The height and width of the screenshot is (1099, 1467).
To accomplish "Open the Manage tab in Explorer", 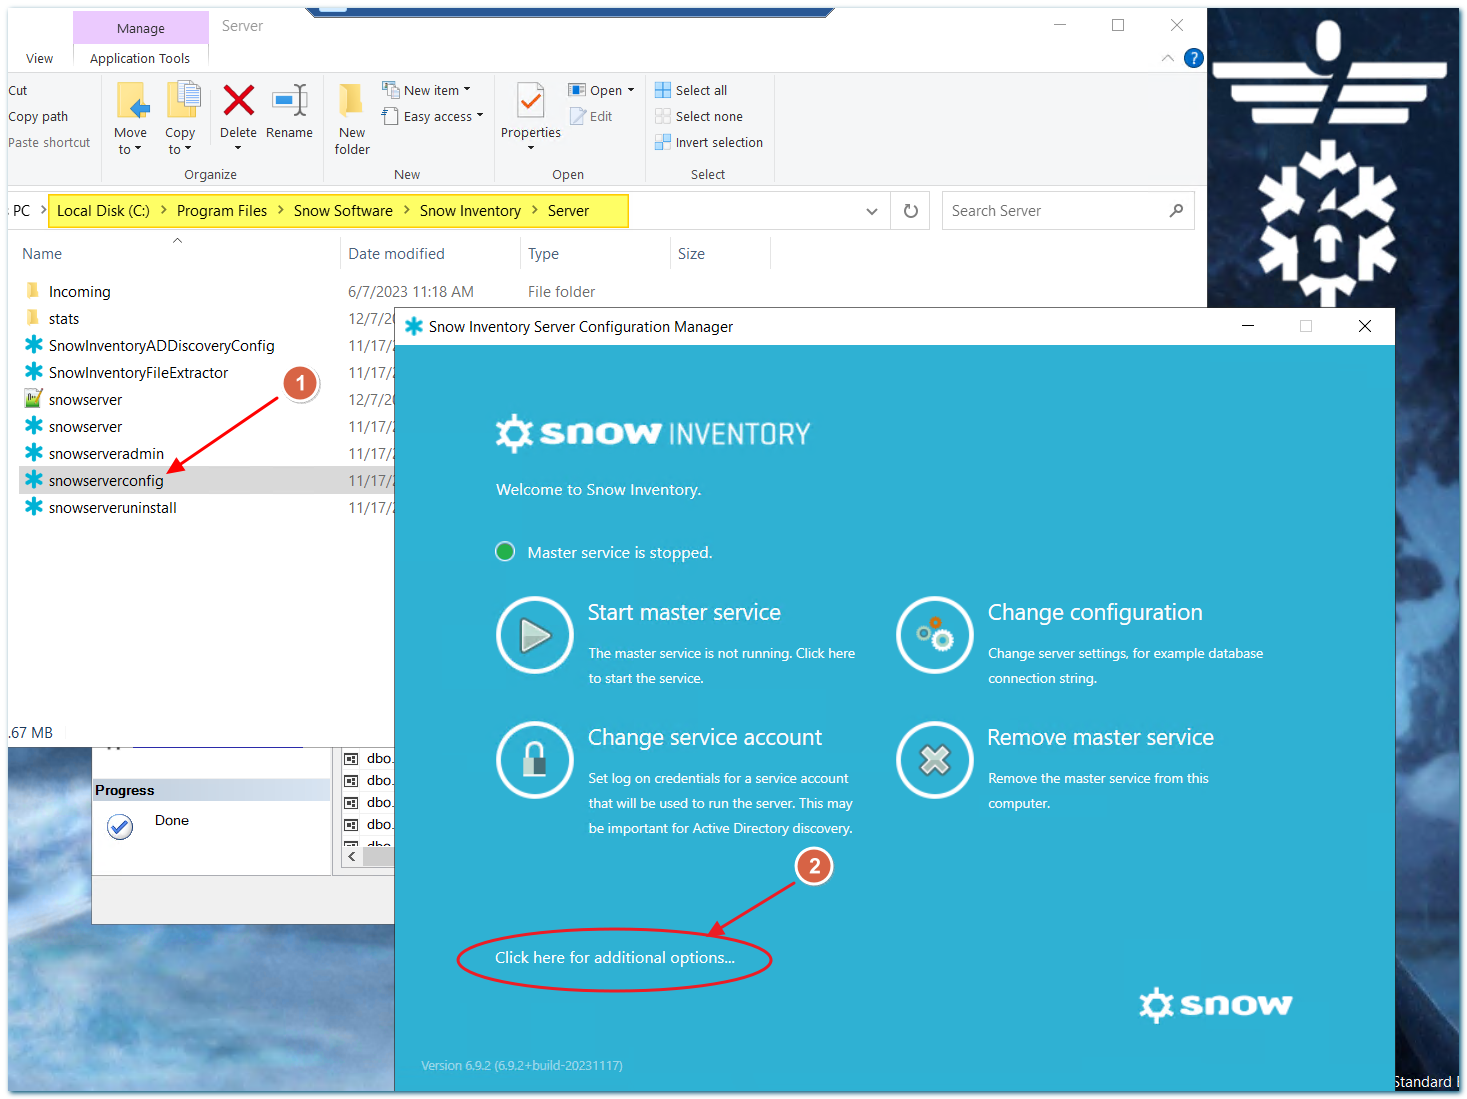I will pos(141,28).
